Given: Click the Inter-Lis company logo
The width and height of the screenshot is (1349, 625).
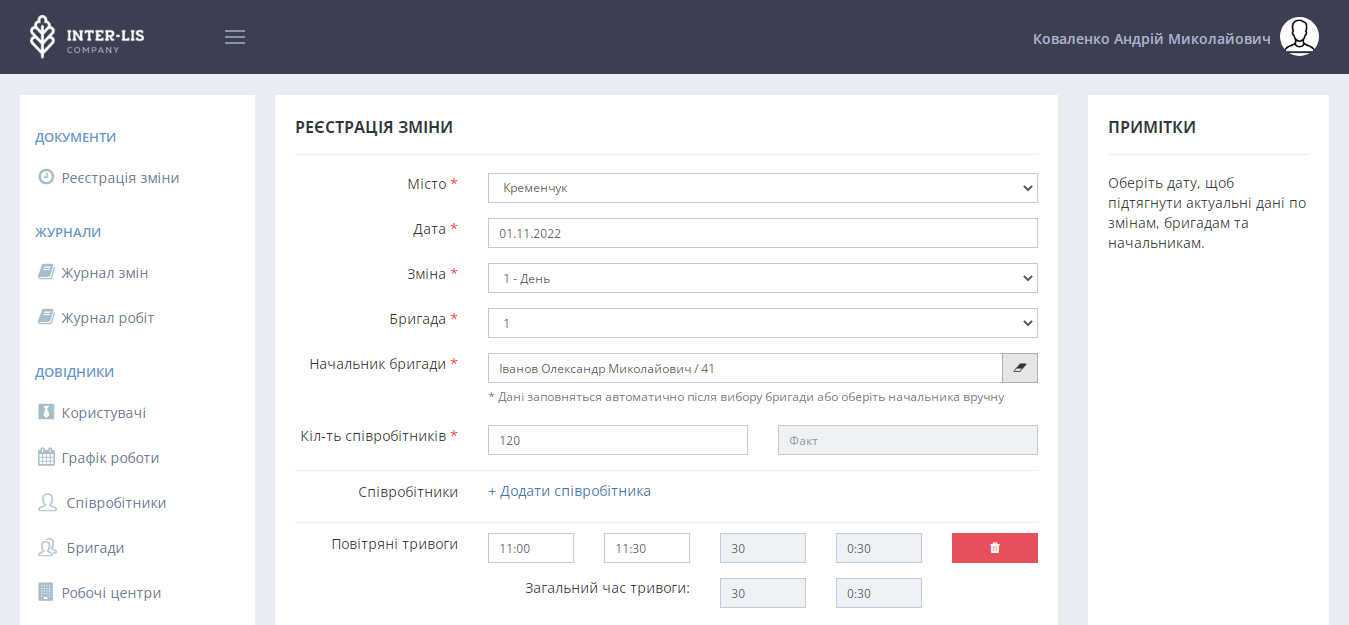Looking at the screenshot, I should (86, 37).
